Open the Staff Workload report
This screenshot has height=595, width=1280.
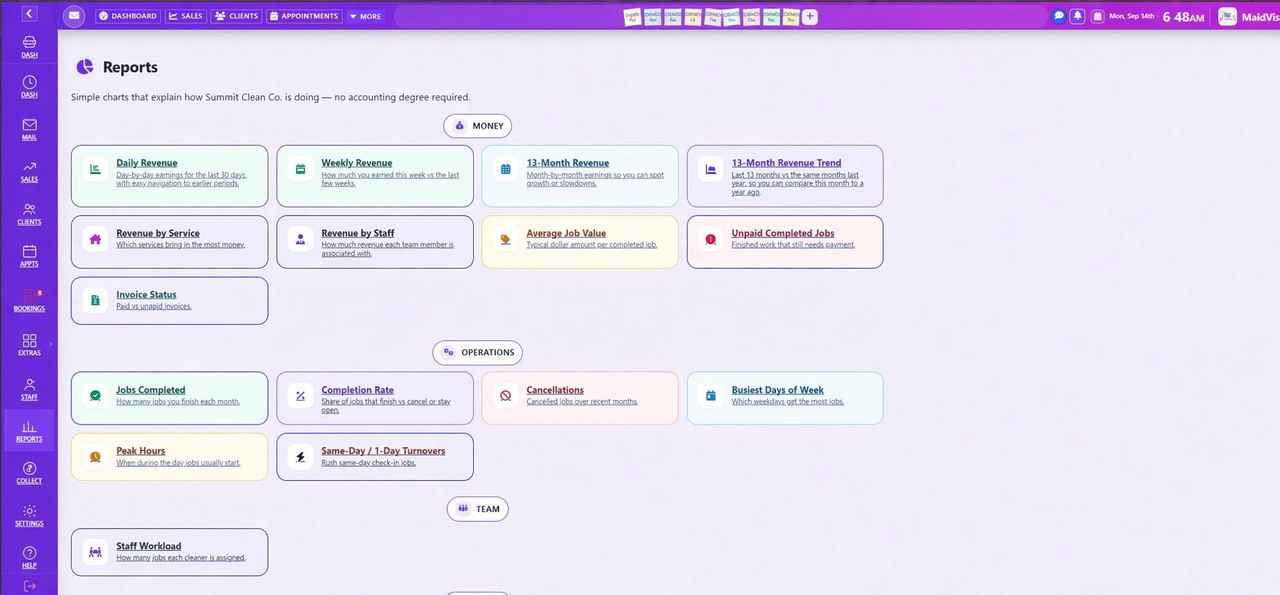[x=169, y=552]
